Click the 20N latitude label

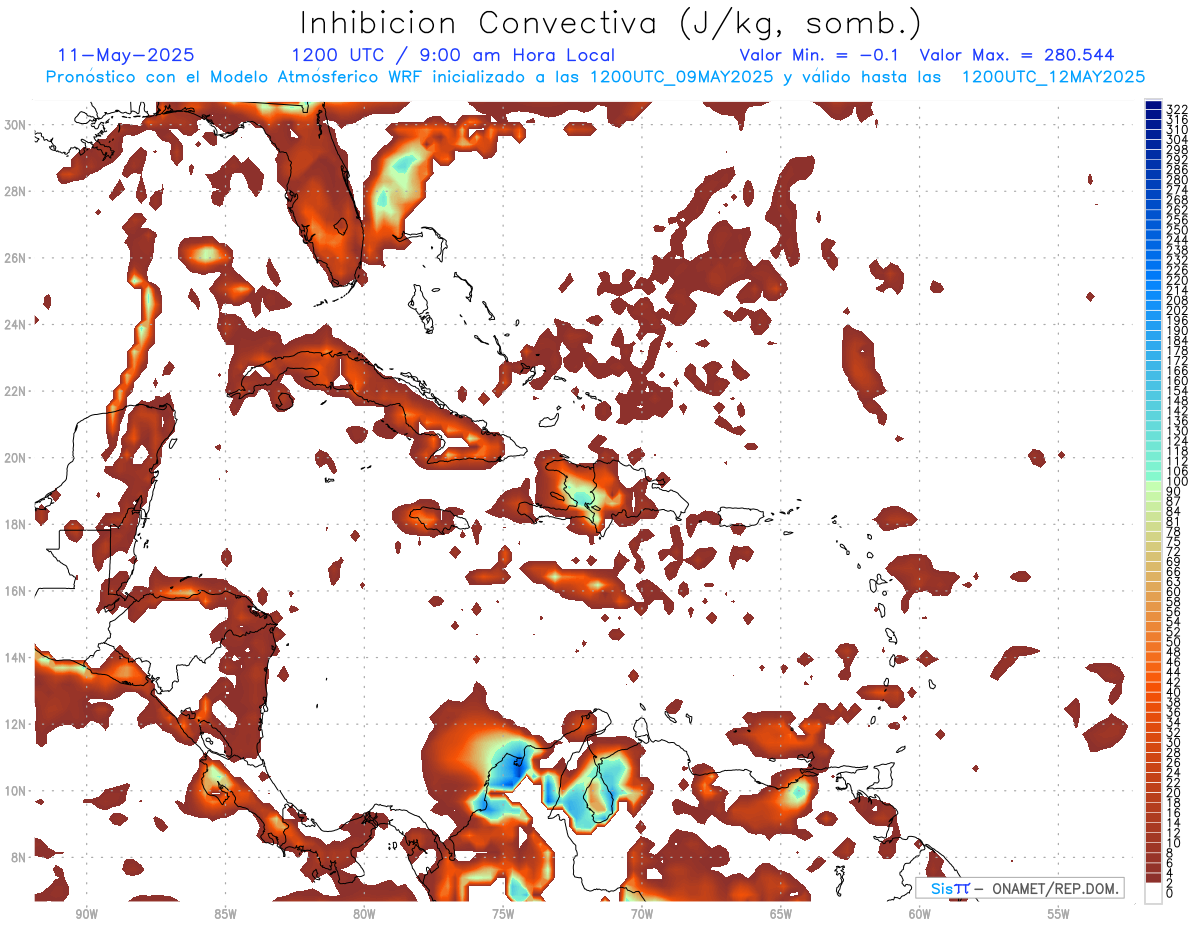coord(17,457)
